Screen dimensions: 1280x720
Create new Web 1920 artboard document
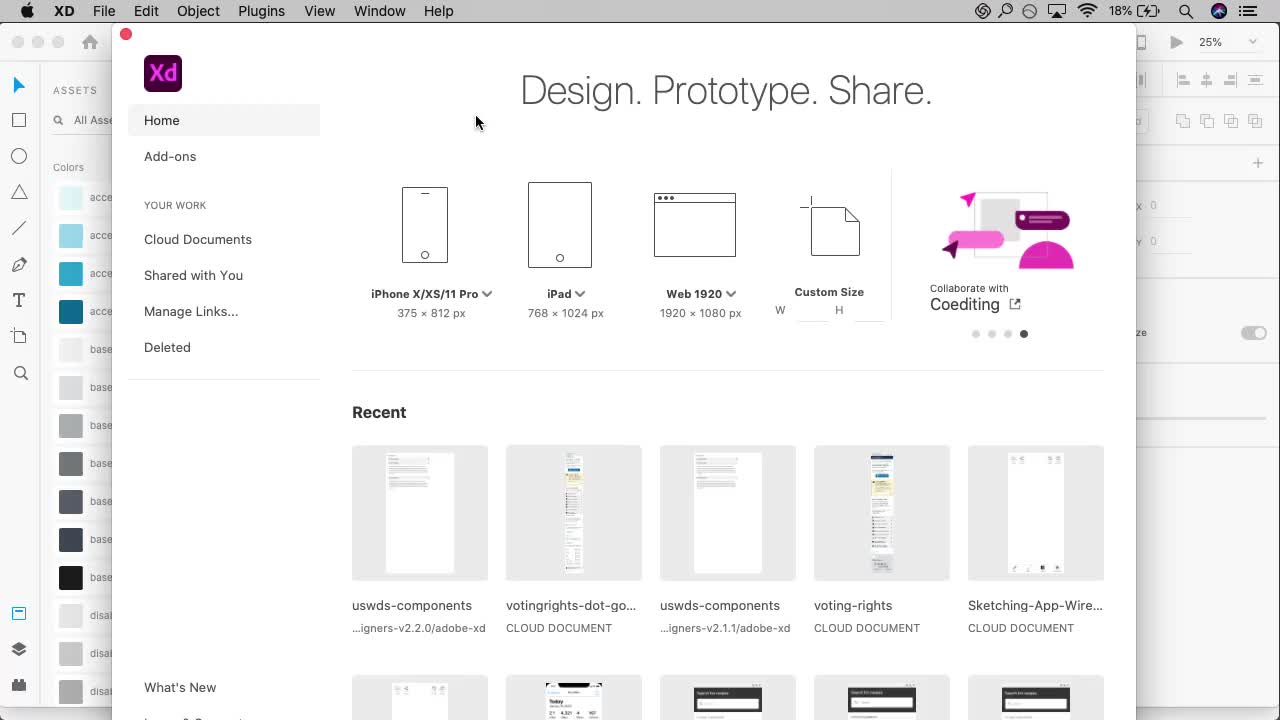695,225
